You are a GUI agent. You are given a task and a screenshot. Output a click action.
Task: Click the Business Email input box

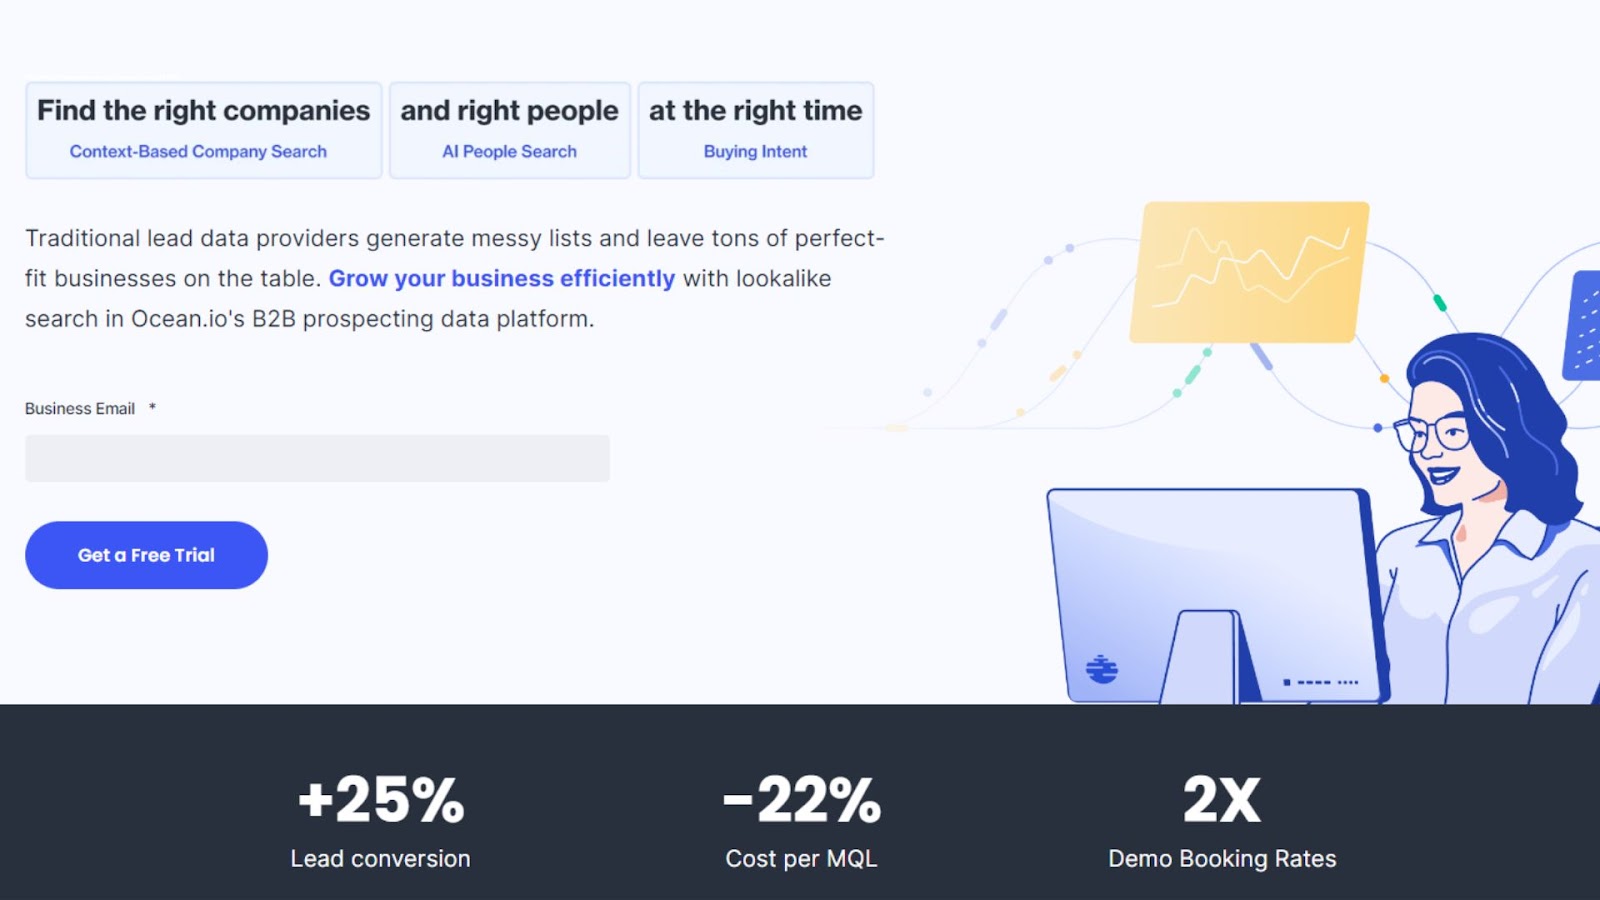coord(317,457)
